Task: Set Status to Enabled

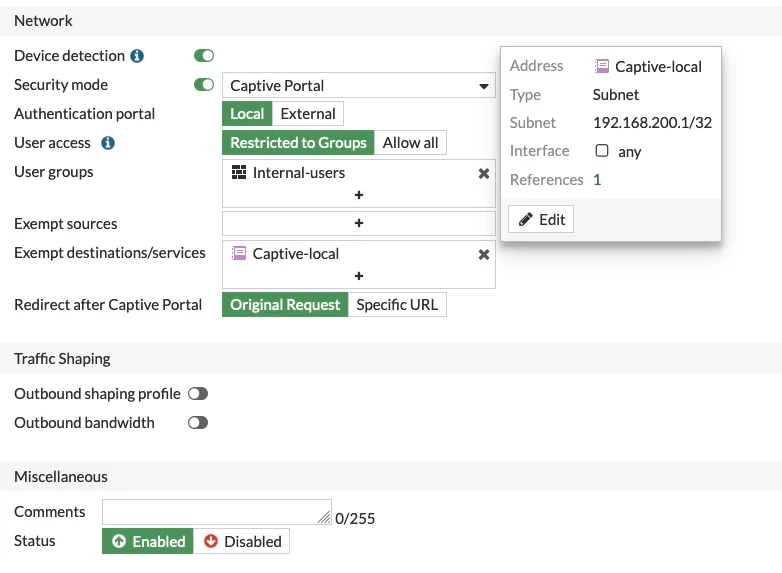Action: tap(148, 541)
